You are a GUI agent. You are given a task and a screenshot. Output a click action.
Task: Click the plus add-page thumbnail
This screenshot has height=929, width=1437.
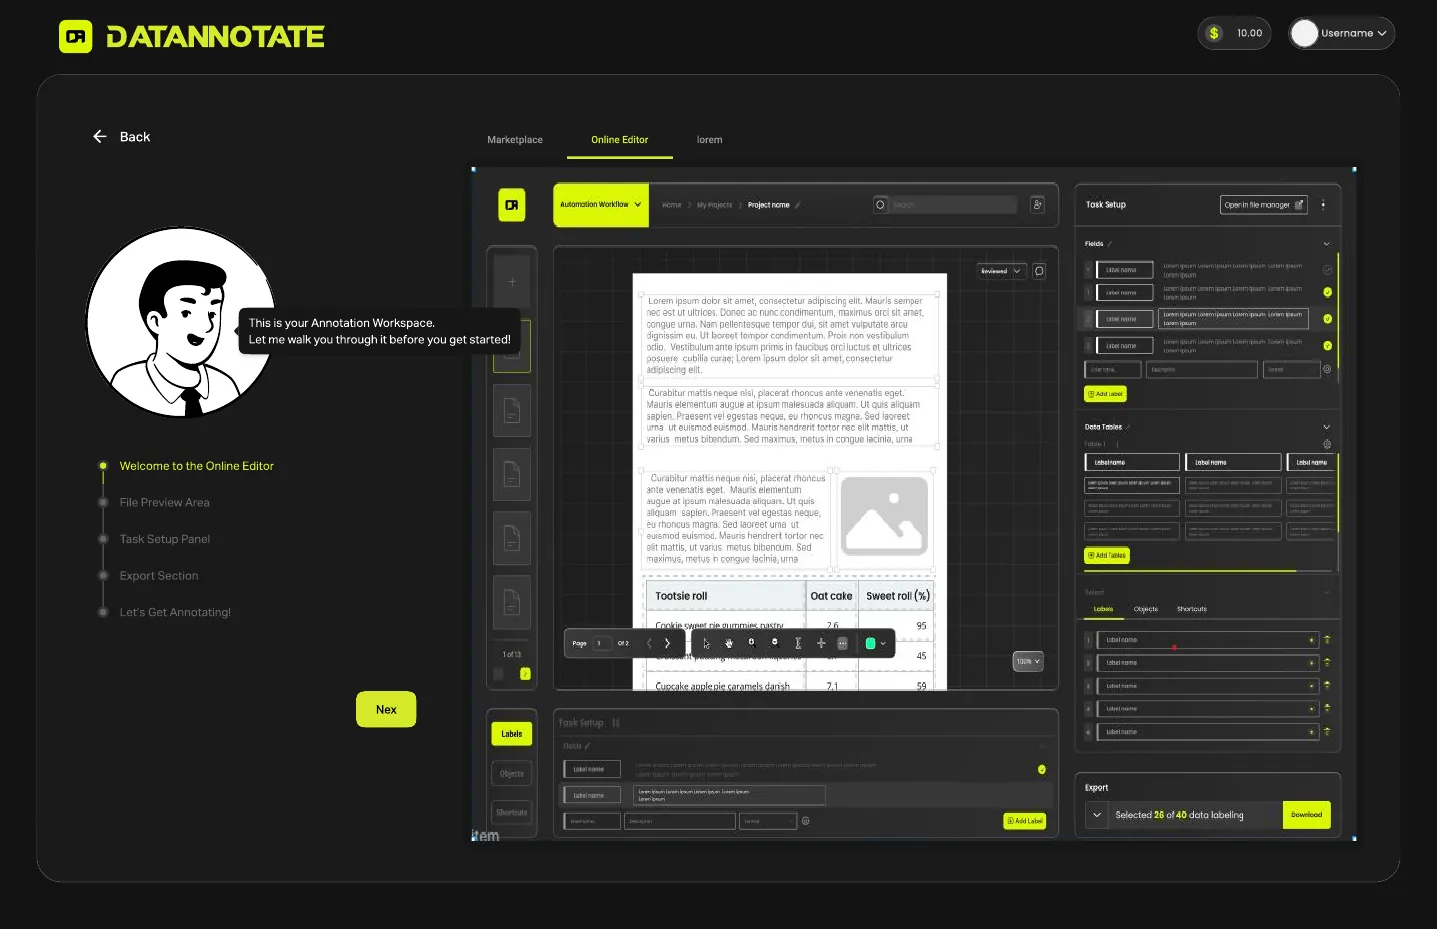[512, 282]
